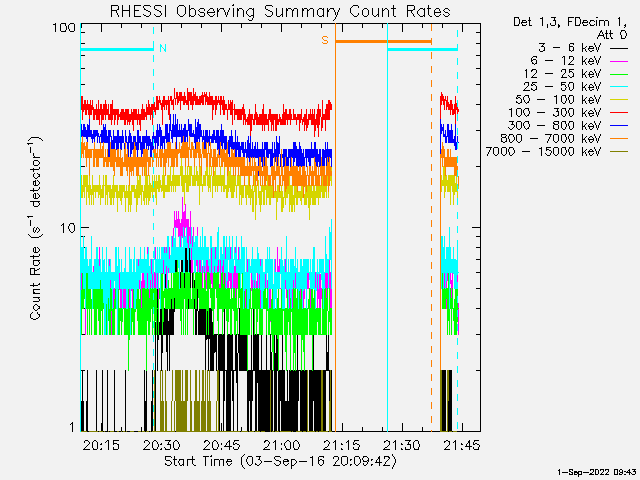This screenshot has width=640, height=480.
Task: Click the '1' y-axis tick label
Action: point(72,427)
